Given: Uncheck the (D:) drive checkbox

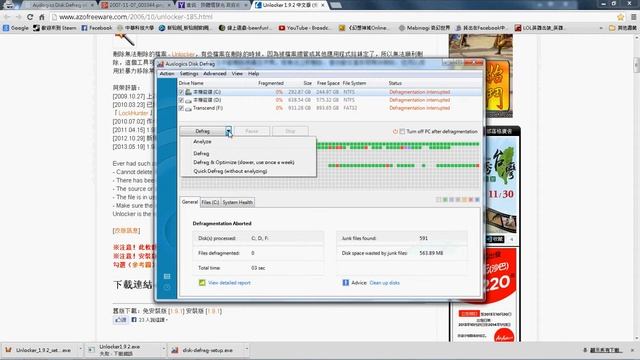Looking at the screenshot, I should pos(181,100).
